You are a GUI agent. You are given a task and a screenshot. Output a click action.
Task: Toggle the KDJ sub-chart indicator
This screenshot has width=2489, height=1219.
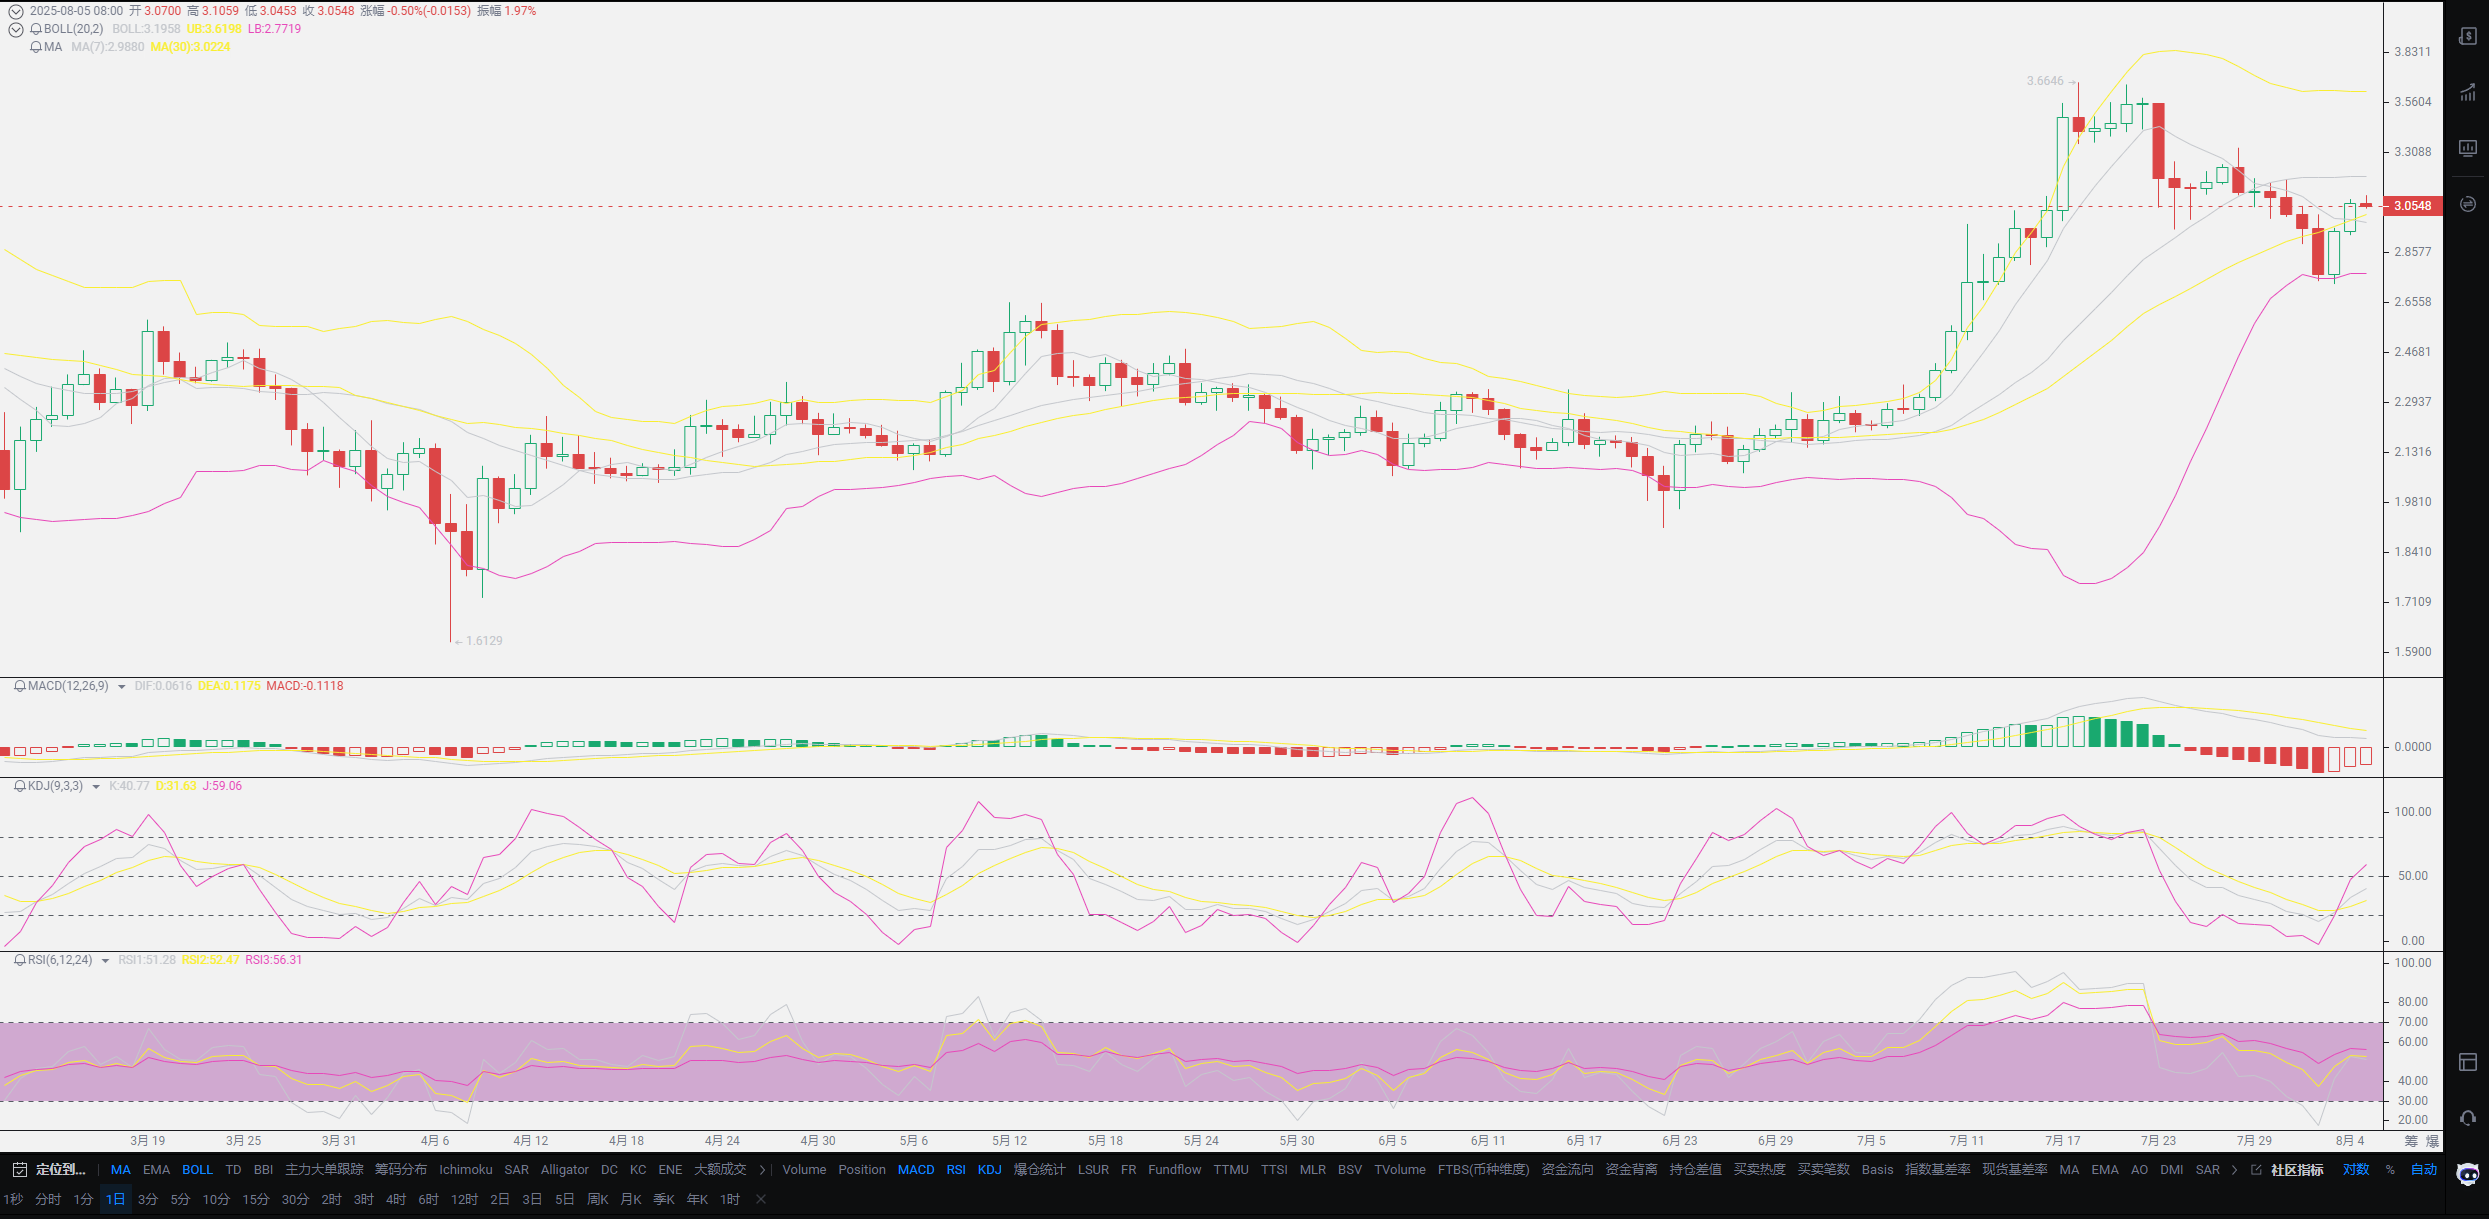989,1170
